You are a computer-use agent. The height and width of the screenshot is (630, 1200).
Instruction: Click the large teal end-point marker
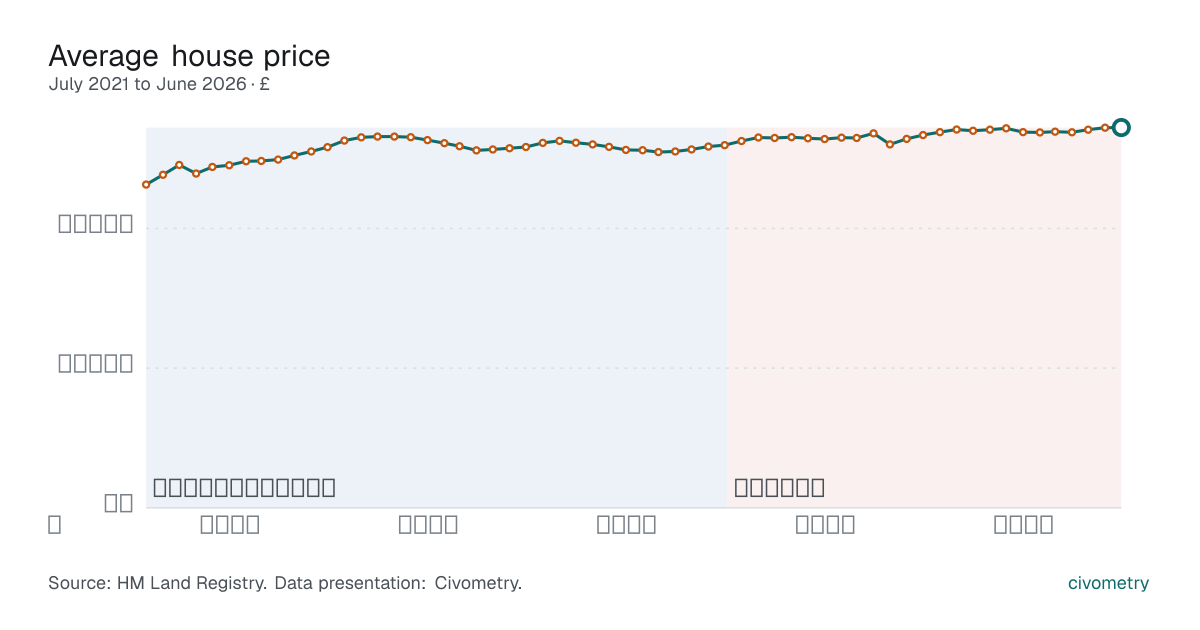[x=1121, y=127]
